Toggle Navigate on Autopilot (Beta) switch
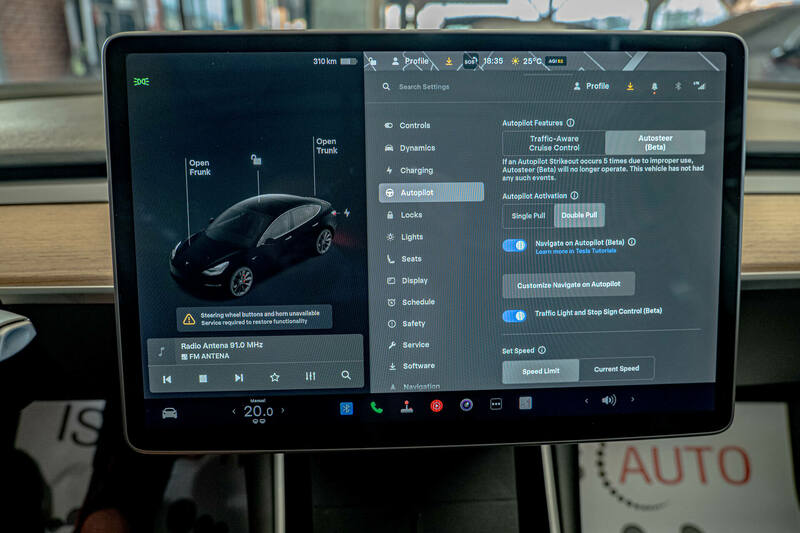 tap(514, 245)
